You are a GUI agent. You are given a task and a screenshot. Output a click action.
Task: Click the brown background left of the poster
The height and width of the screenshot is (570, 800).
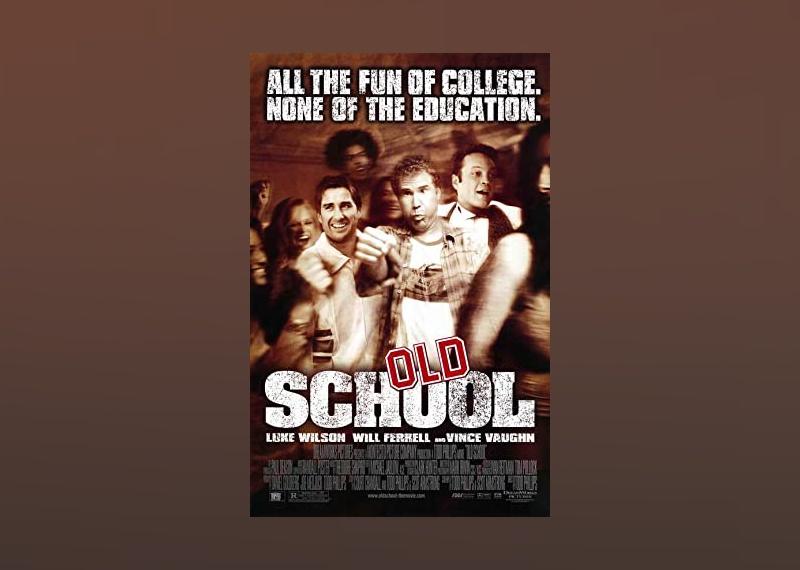click(x=125, y=285)
